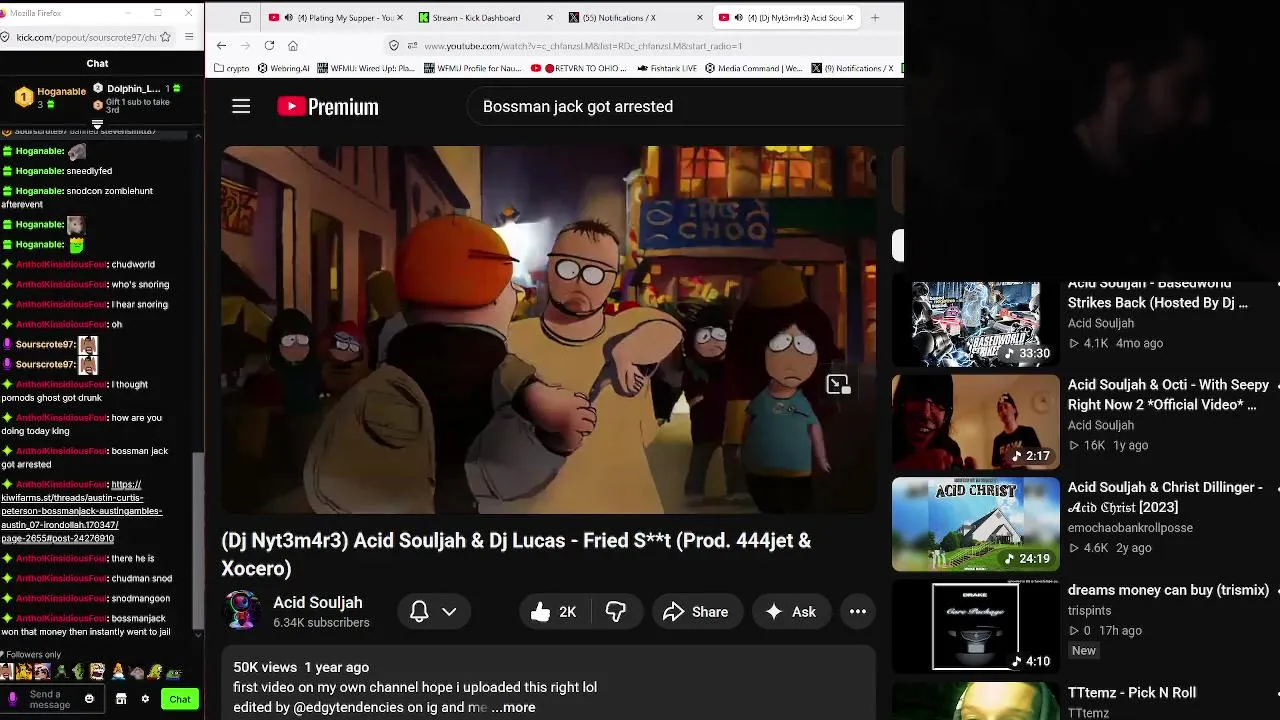Click the browser back arrow
The height and width of the screenshot is (720, 1280).
pos(221,45)
